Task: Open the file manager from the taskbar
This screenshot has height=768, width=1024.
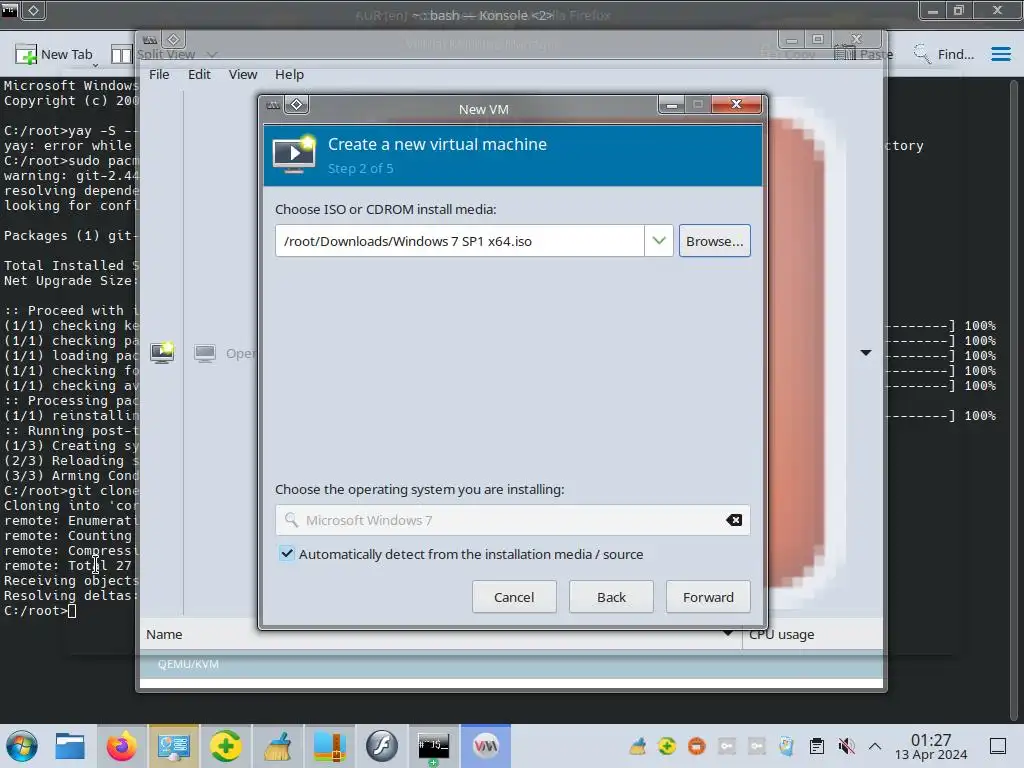Action: [70, 746]
